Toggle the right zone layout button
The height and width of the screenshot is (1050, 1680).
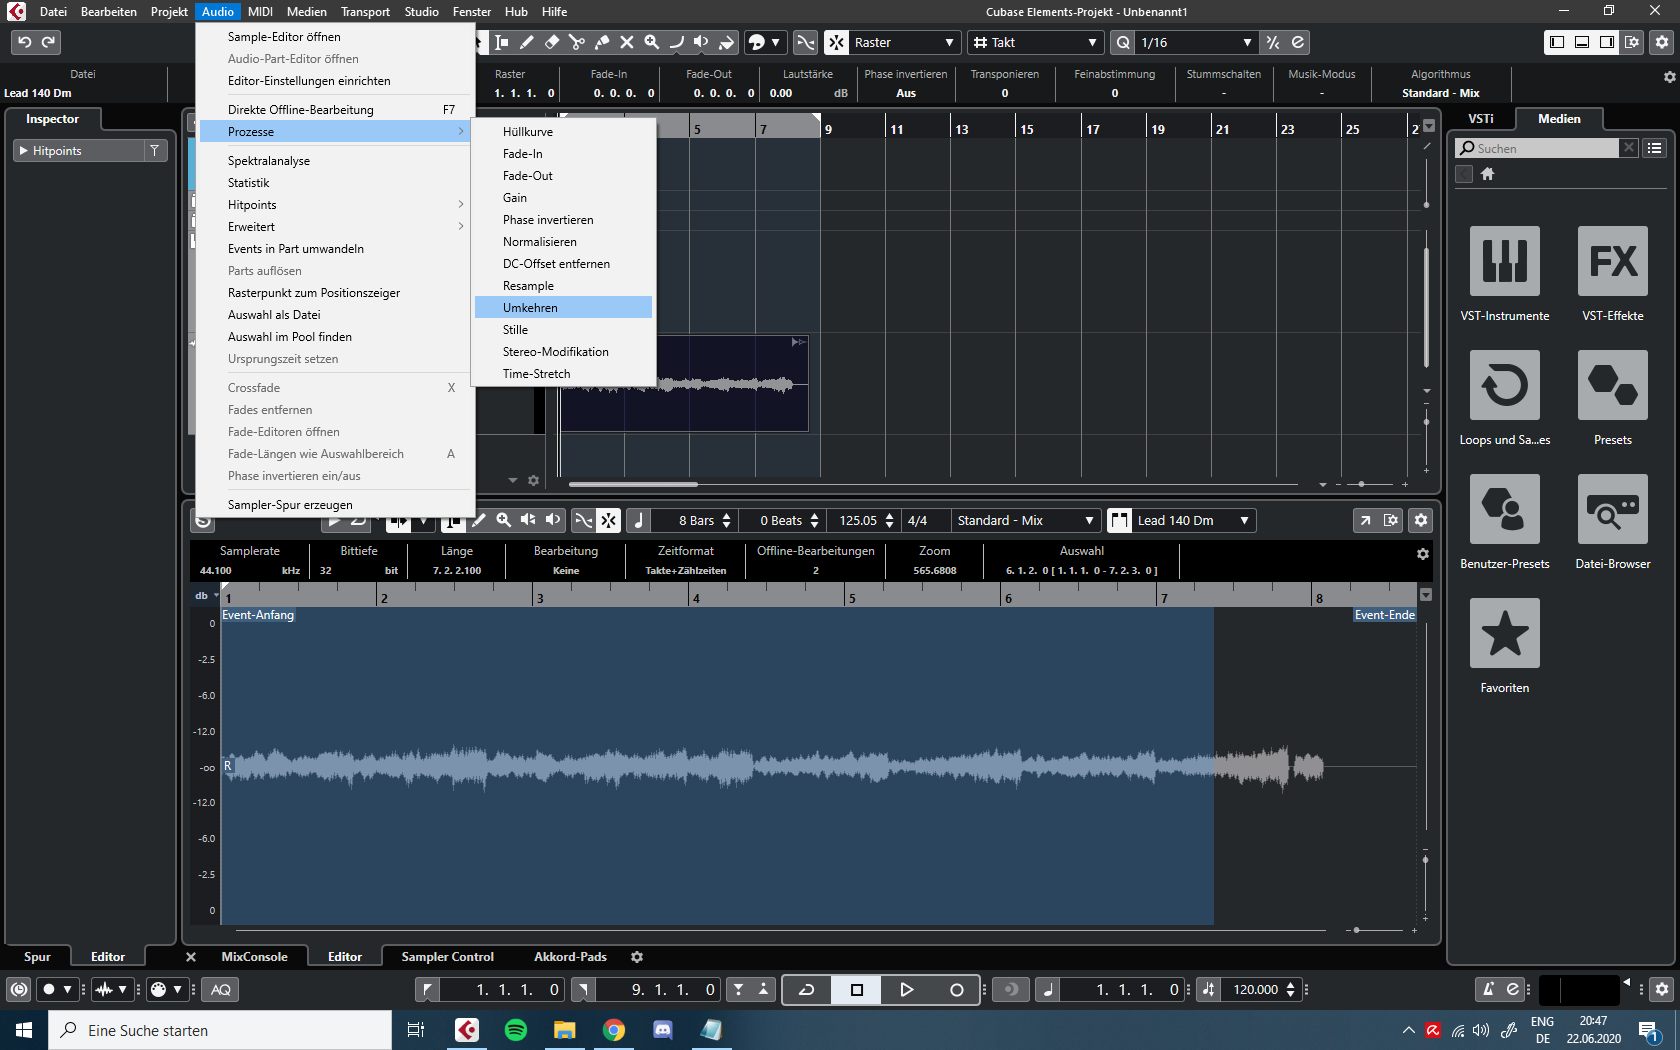coord(1607,42)
